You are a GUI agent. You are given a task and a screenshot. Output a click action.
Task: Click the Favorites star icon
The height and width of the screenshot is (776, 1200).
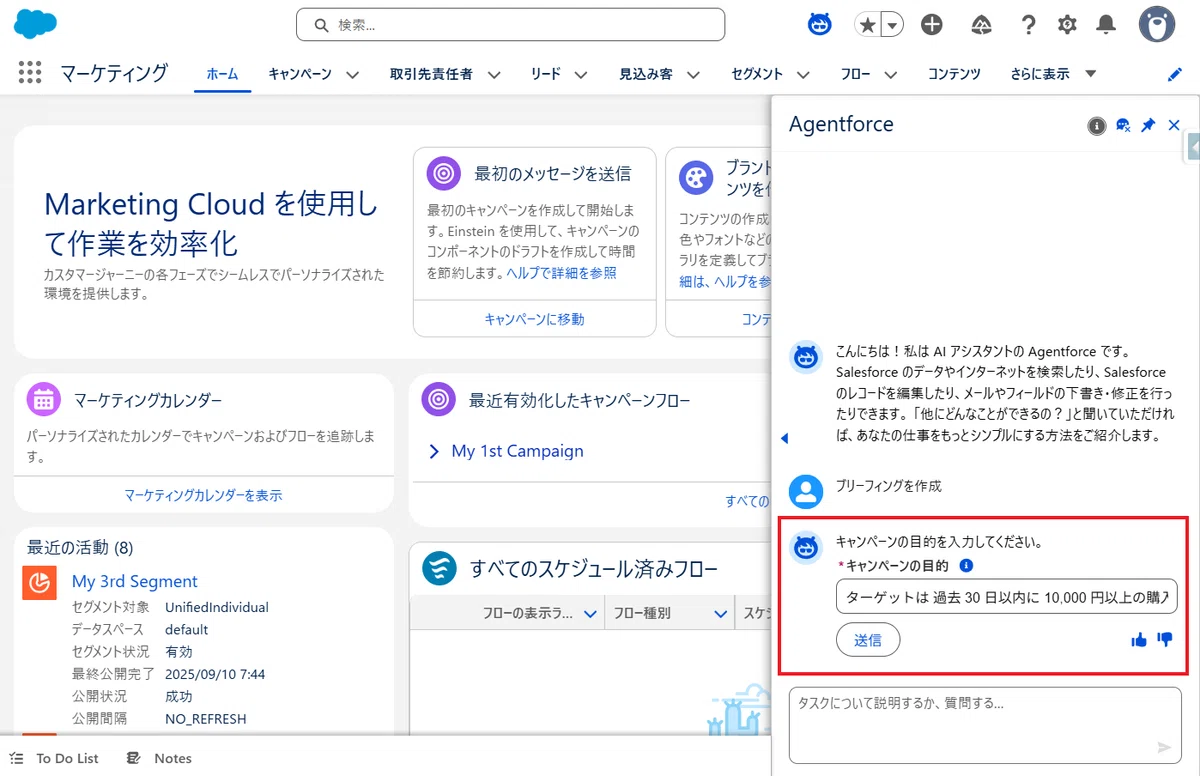(866, 25)
